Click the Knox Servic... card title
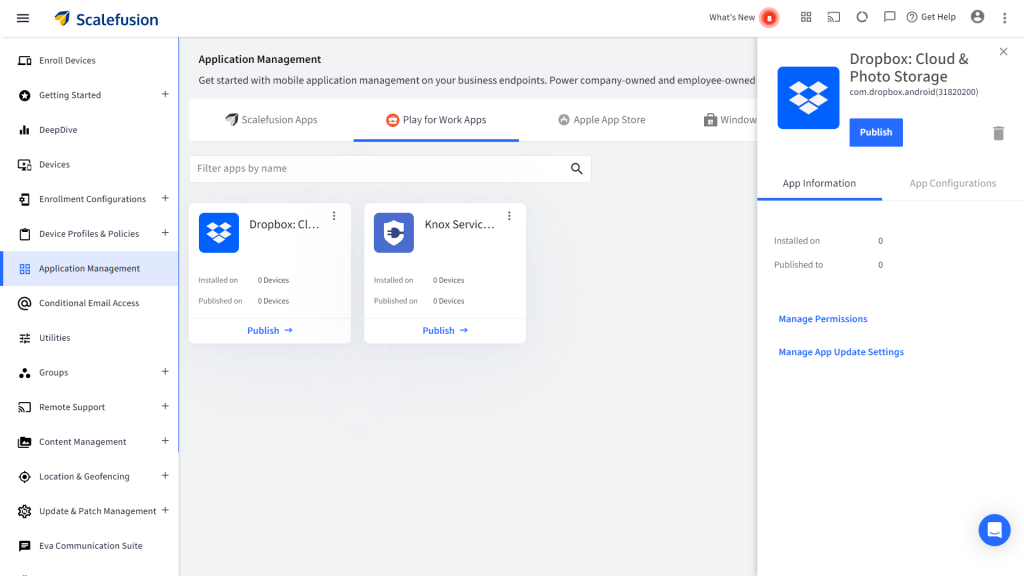 (x=460, y=224)
